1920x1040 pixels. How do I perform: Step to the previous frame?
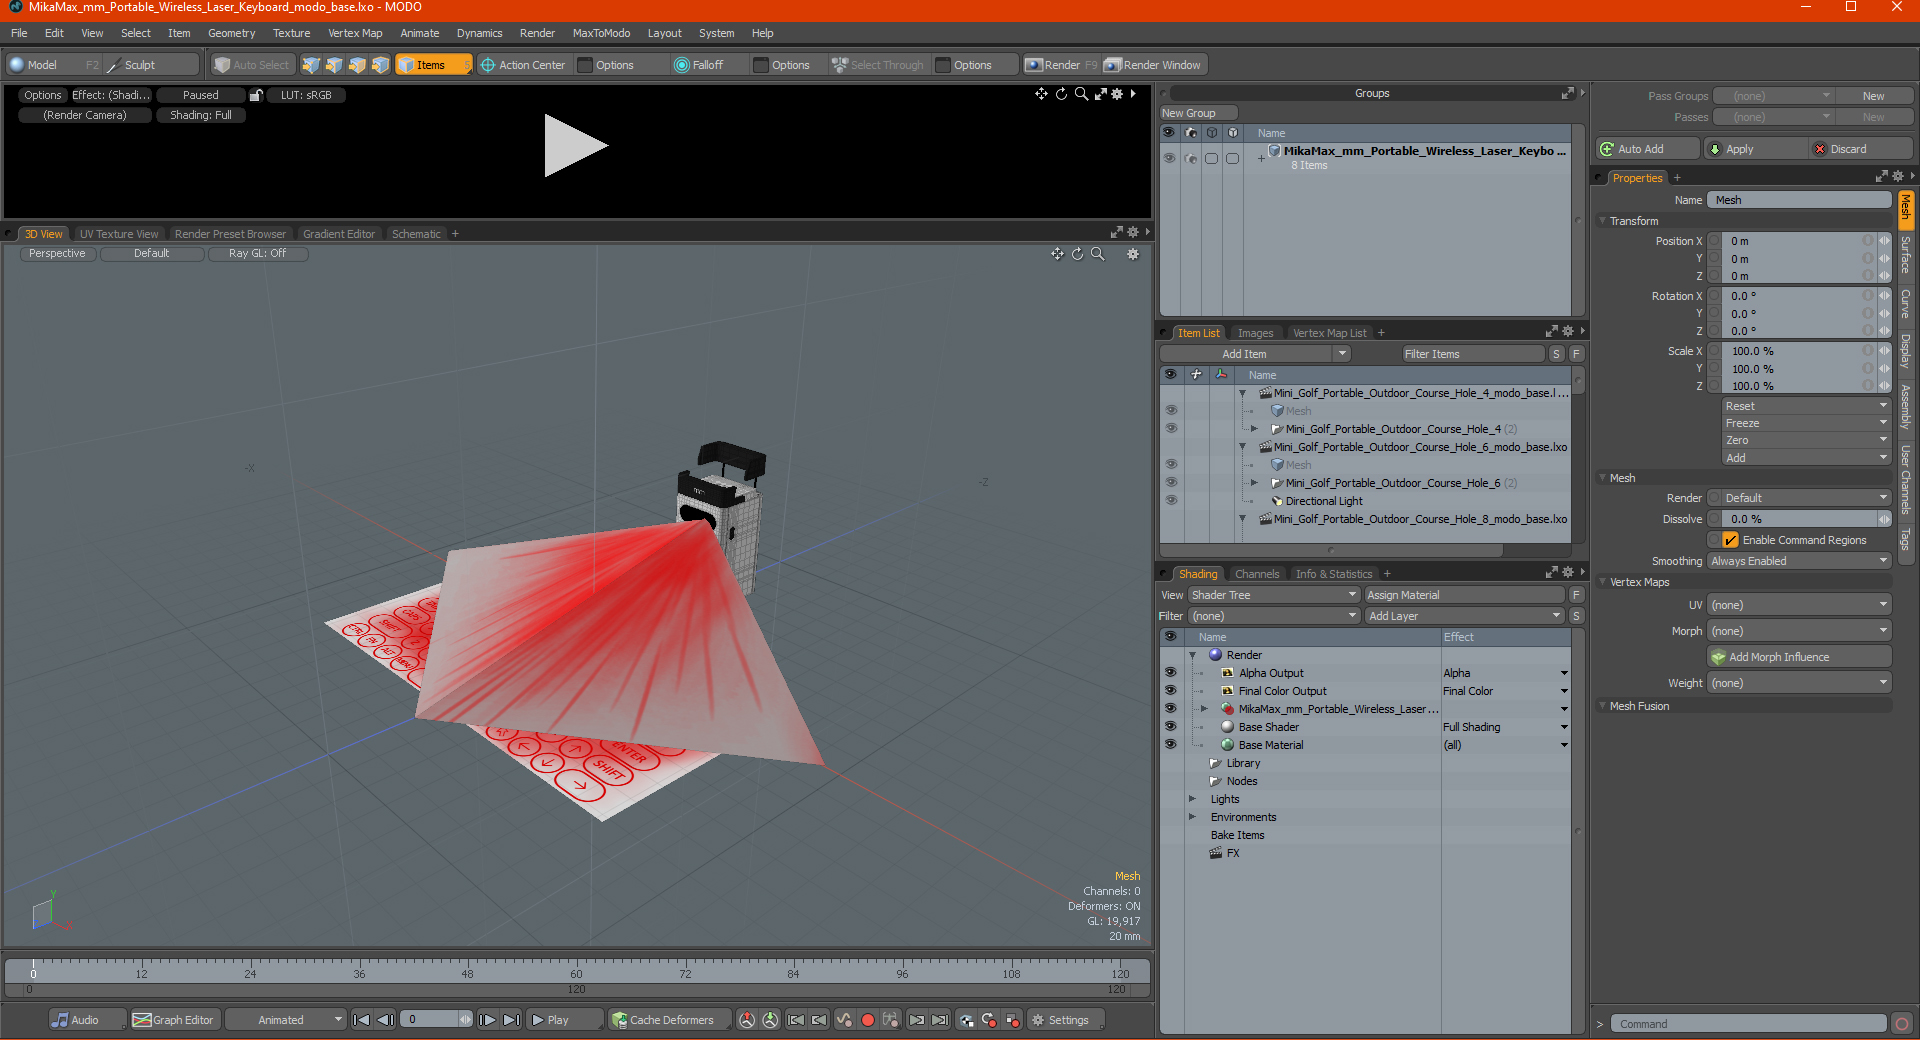click(385, 1020)
